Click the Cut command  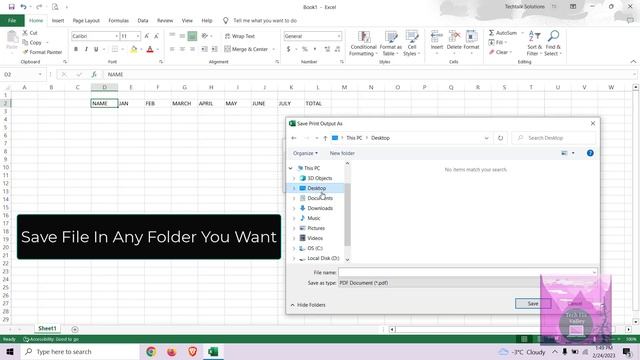[x=30, y=33]
